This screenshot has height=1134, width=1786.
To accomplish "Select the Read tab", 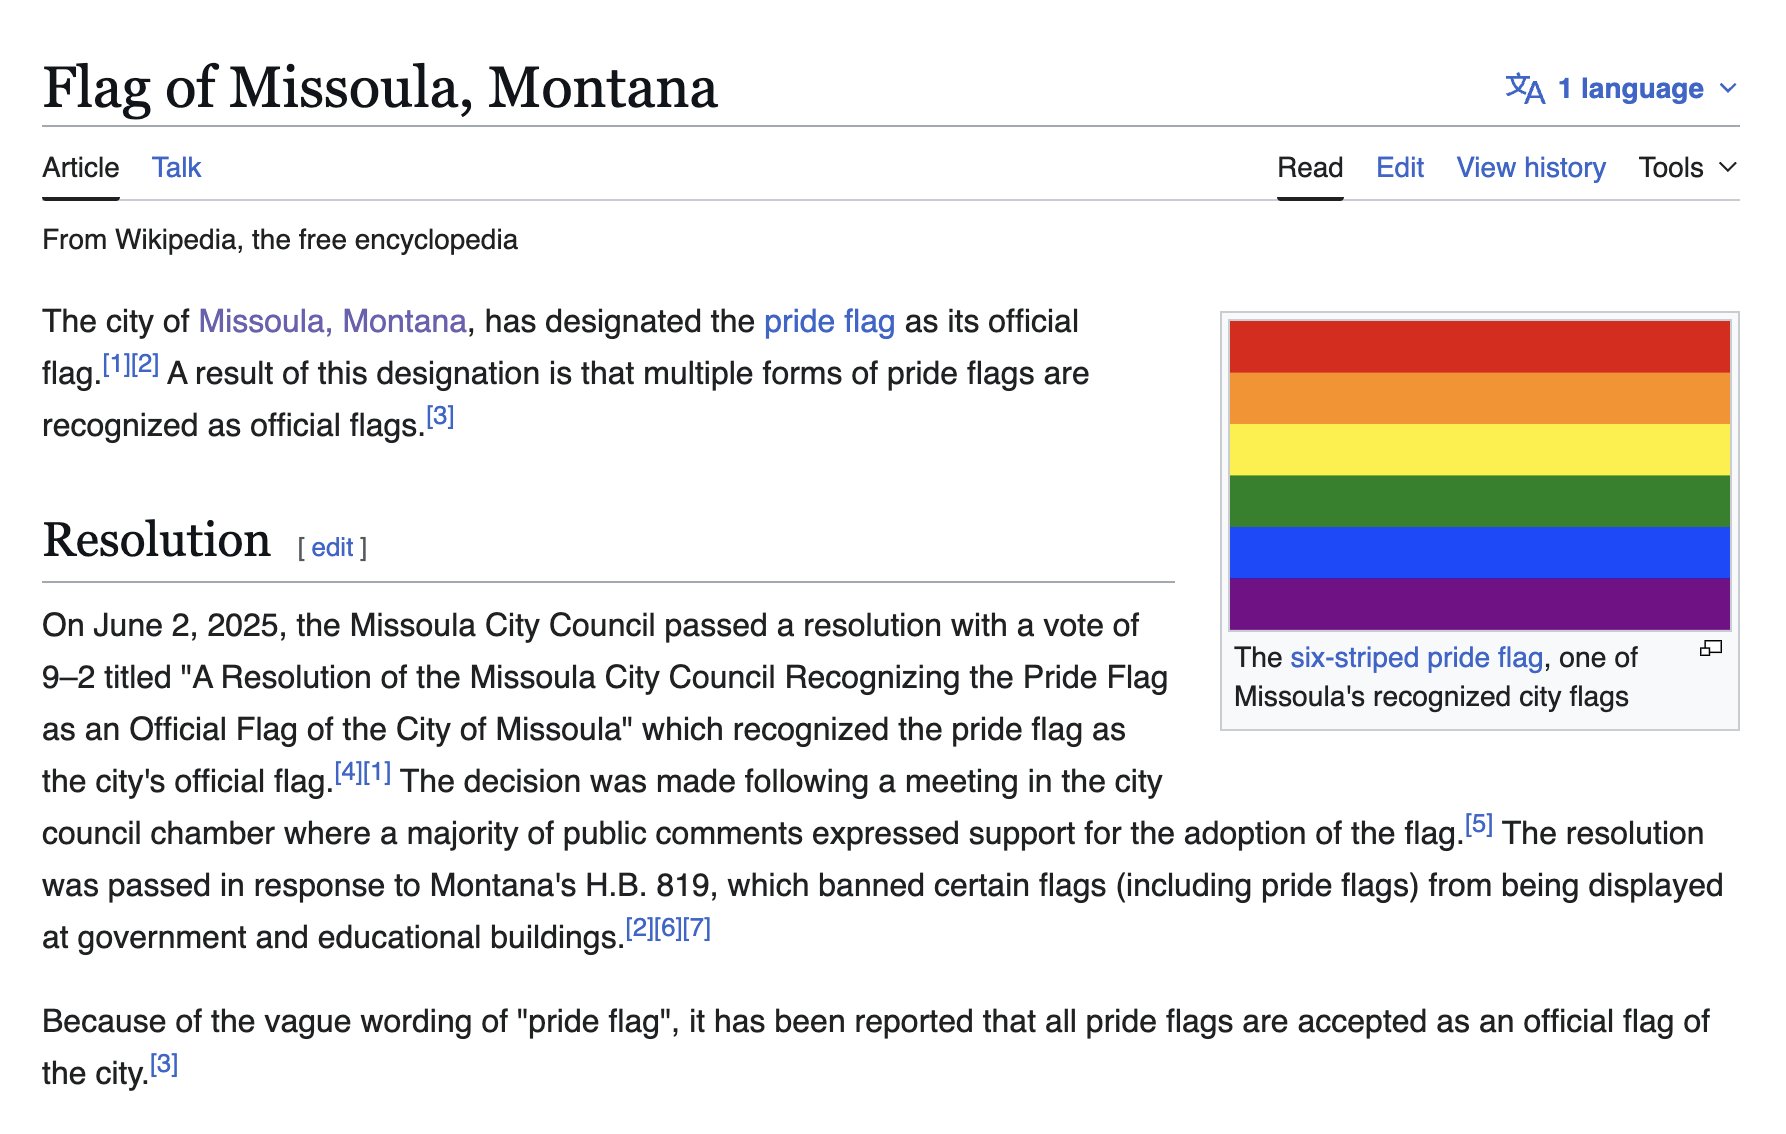I will 1310,167.
